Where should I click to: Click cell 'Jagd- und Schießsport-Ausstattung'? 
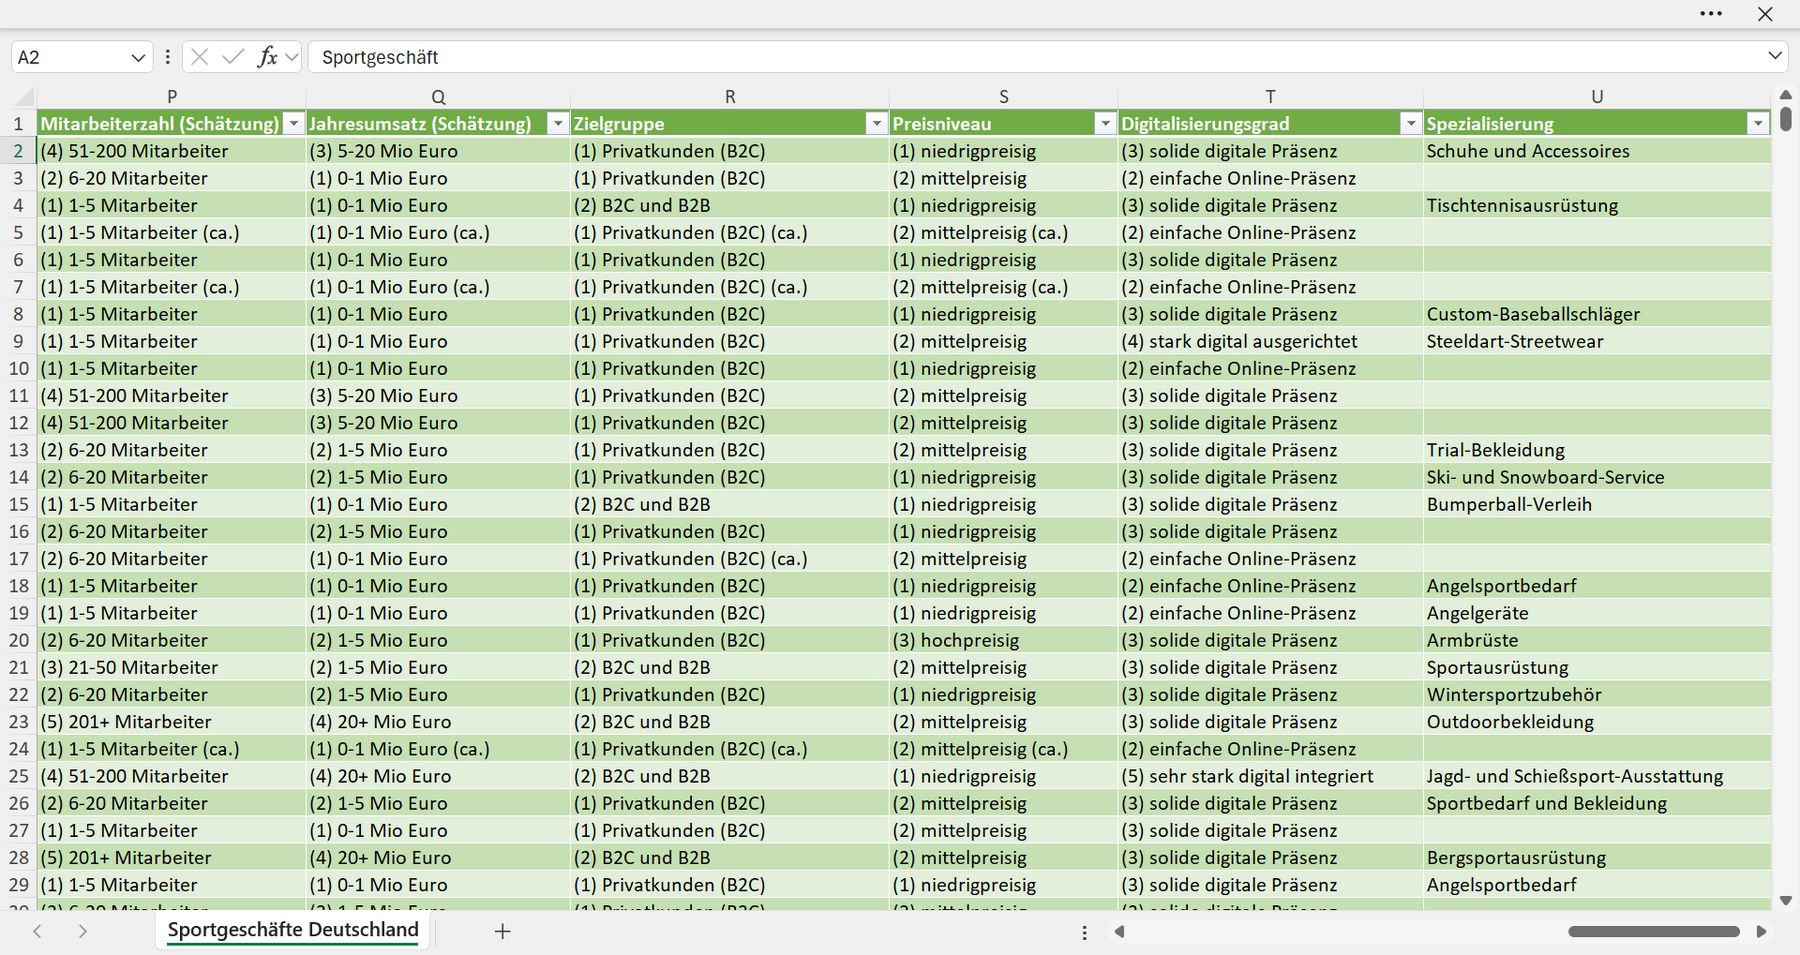[1597, 776]
